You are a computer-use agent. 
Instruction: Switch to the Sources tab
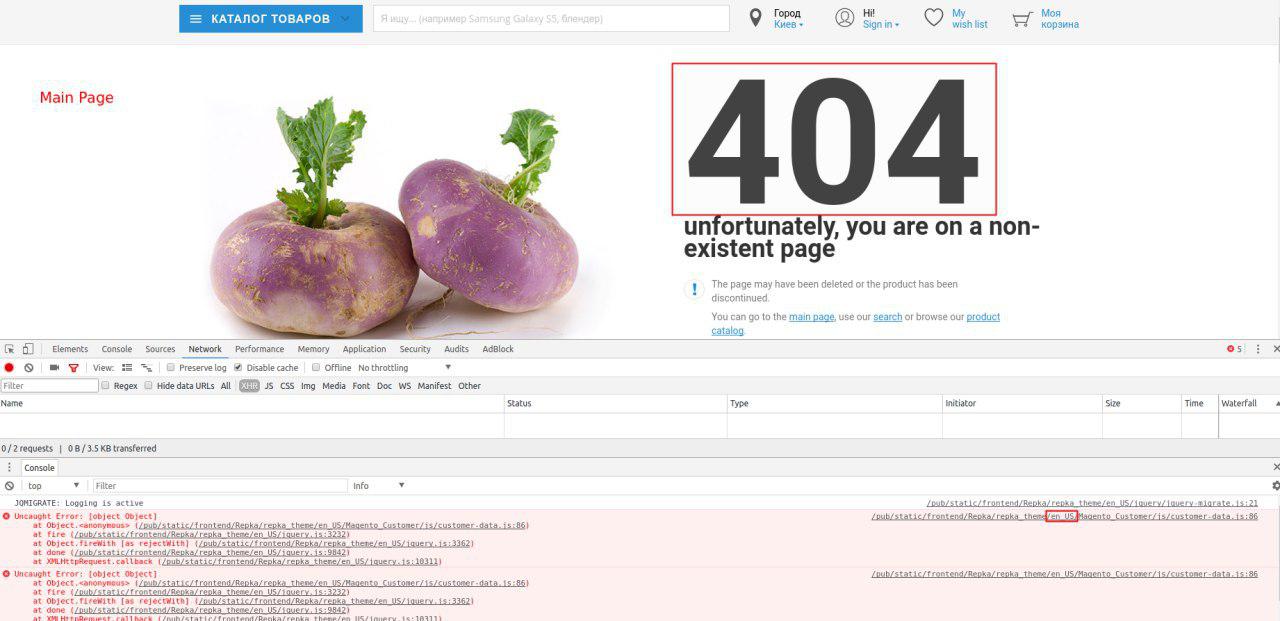point(160,349)
